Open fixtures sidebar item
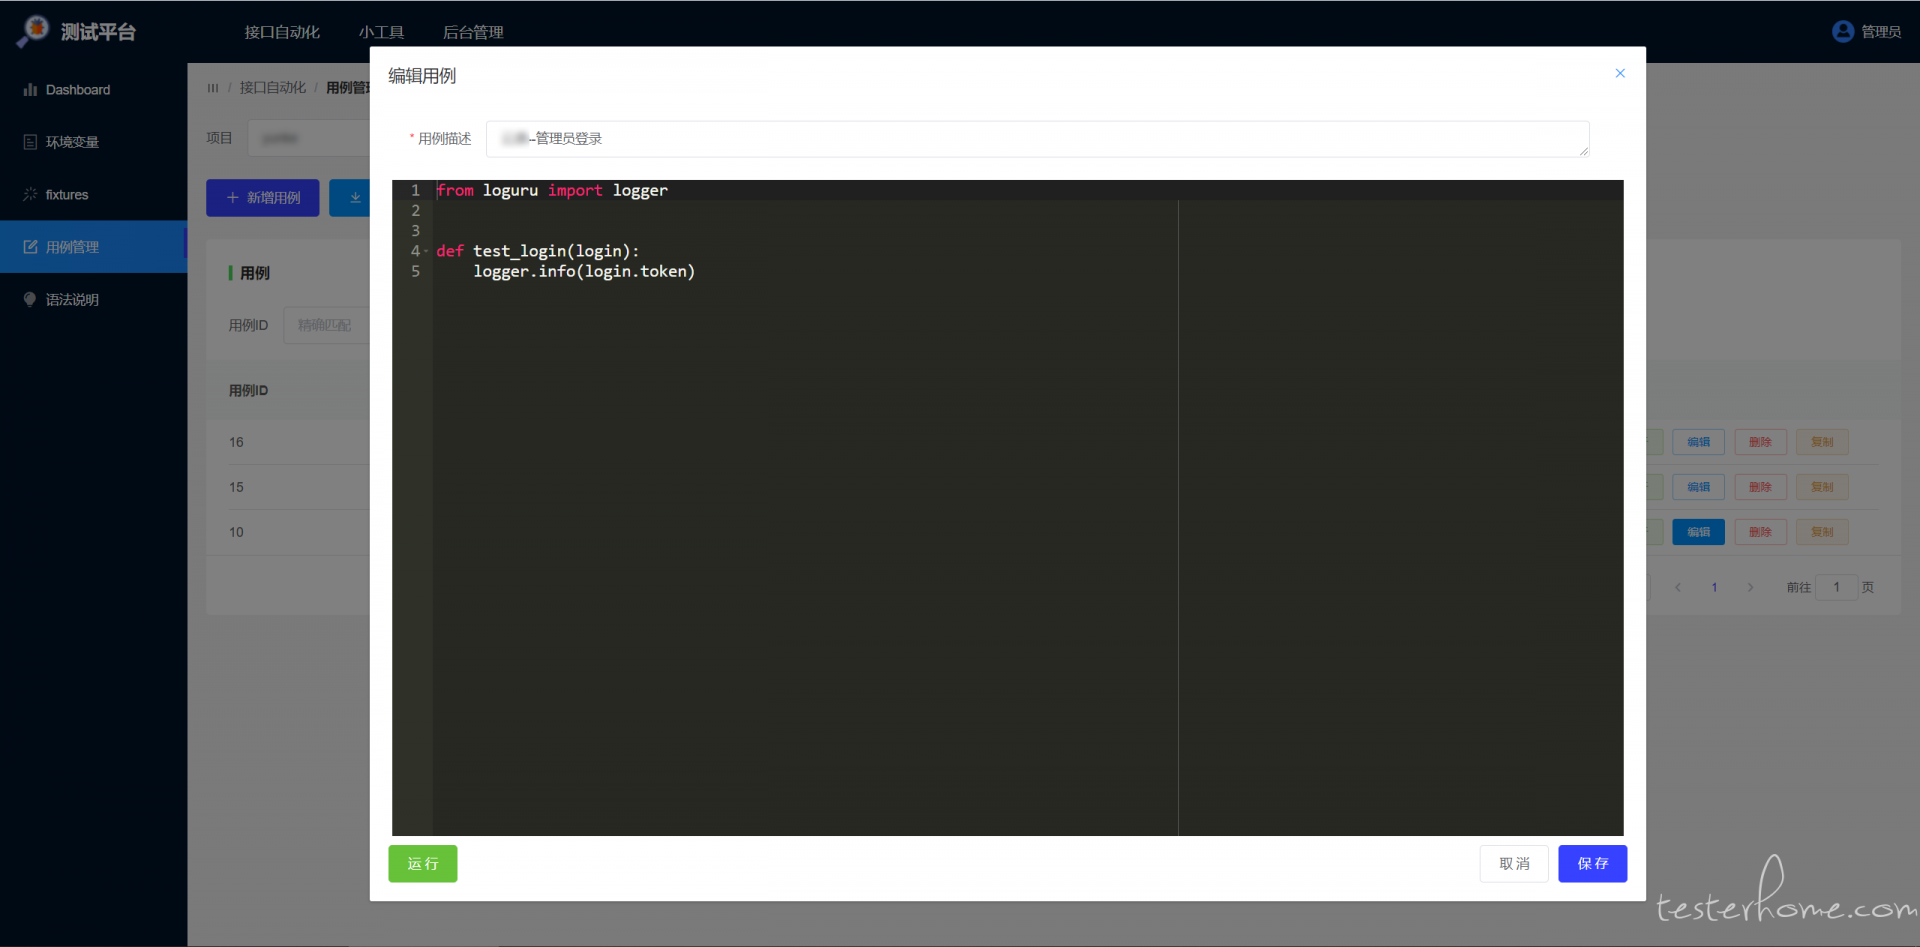Image resolution: width=1920 pixels, height=947 pixels. (x=93, y=194)
